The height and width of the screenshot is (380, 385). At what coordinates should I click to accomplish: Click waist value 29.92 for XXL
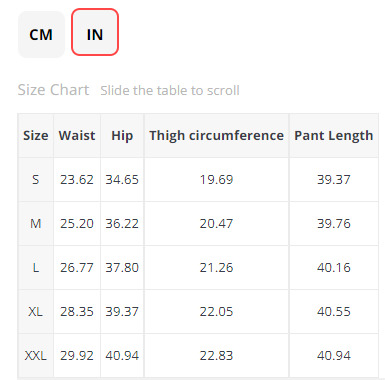tap(77, 356)
